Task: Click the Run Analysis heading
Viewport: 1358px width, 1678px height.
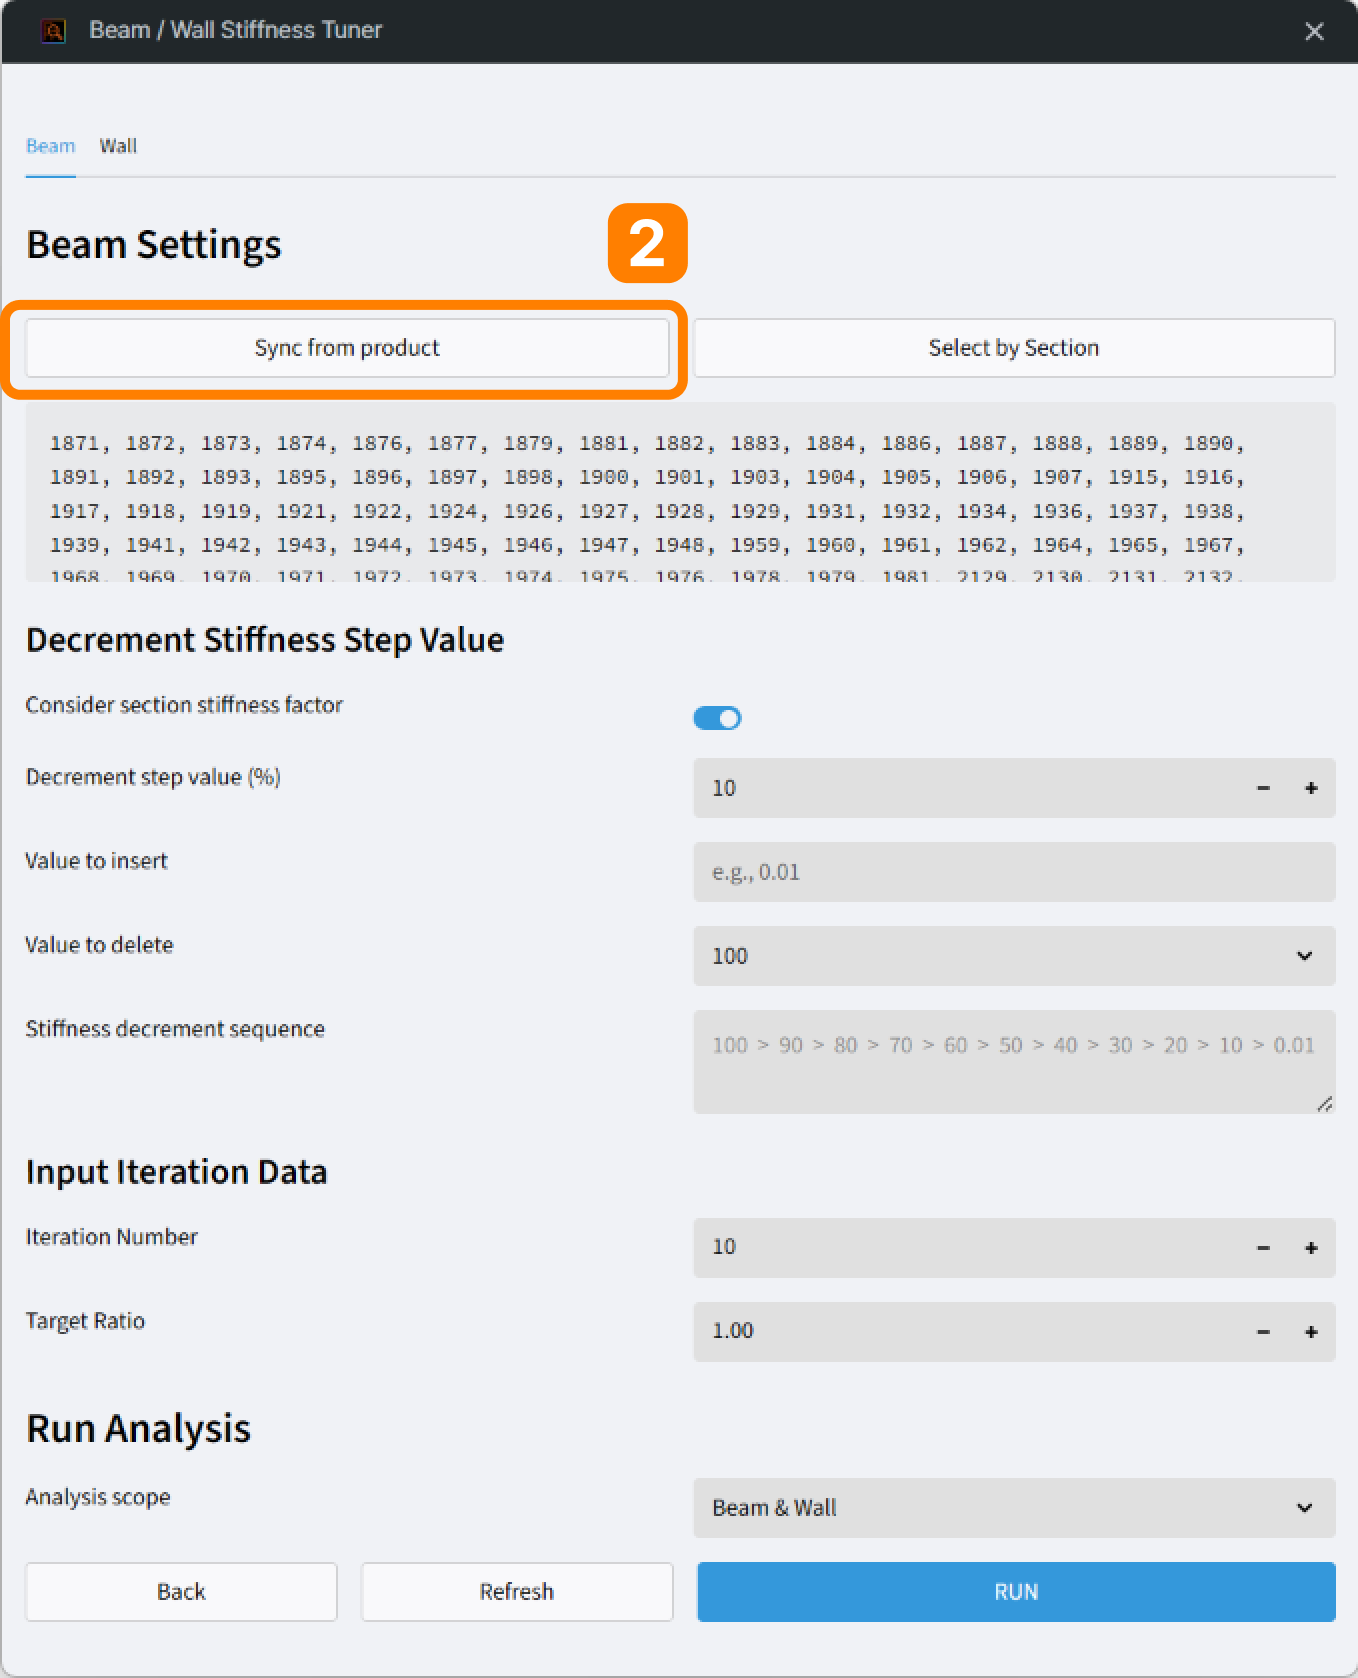Action: (138, 1429)
